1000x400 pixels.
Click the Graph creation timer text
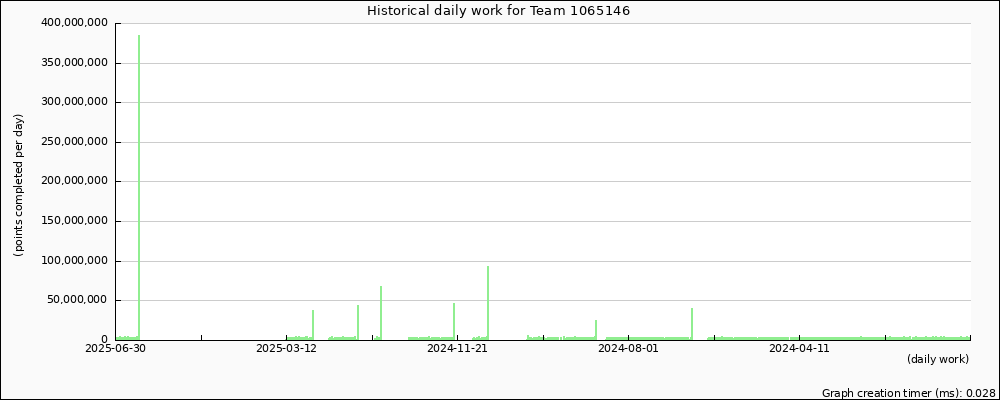908,393
